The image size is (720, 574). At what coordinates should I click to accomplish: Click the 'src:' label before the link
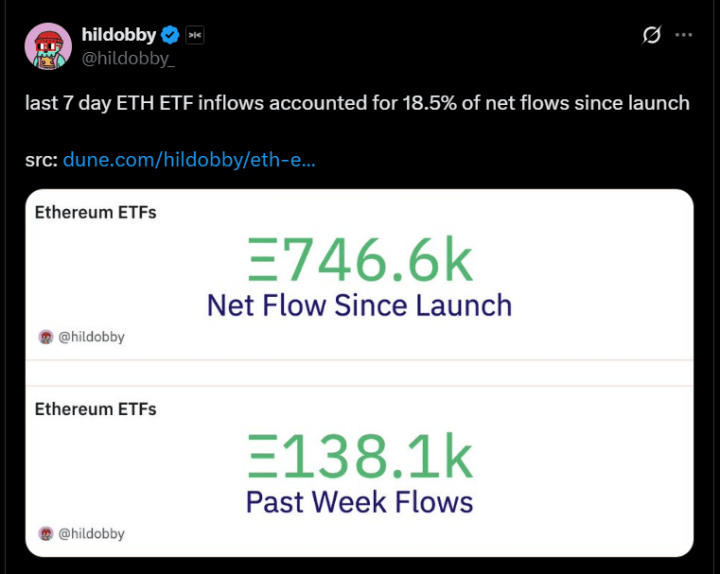[41, 160]
